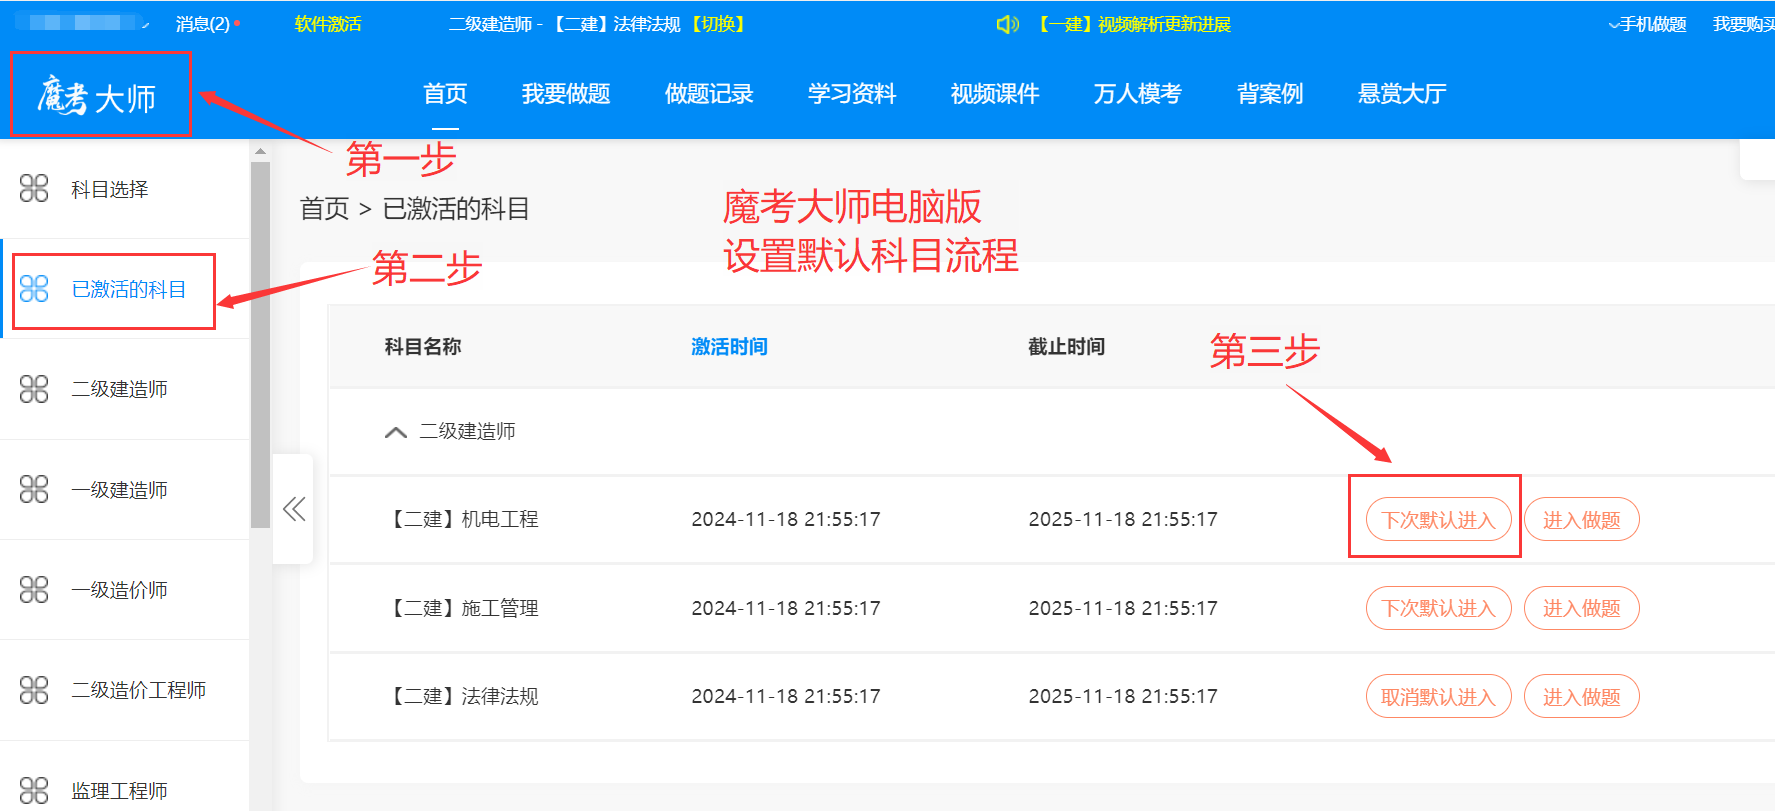Screen dimensions: 1775x811
Task: Open 悬赏大厅 tab
Action: tap(1402, 94)
